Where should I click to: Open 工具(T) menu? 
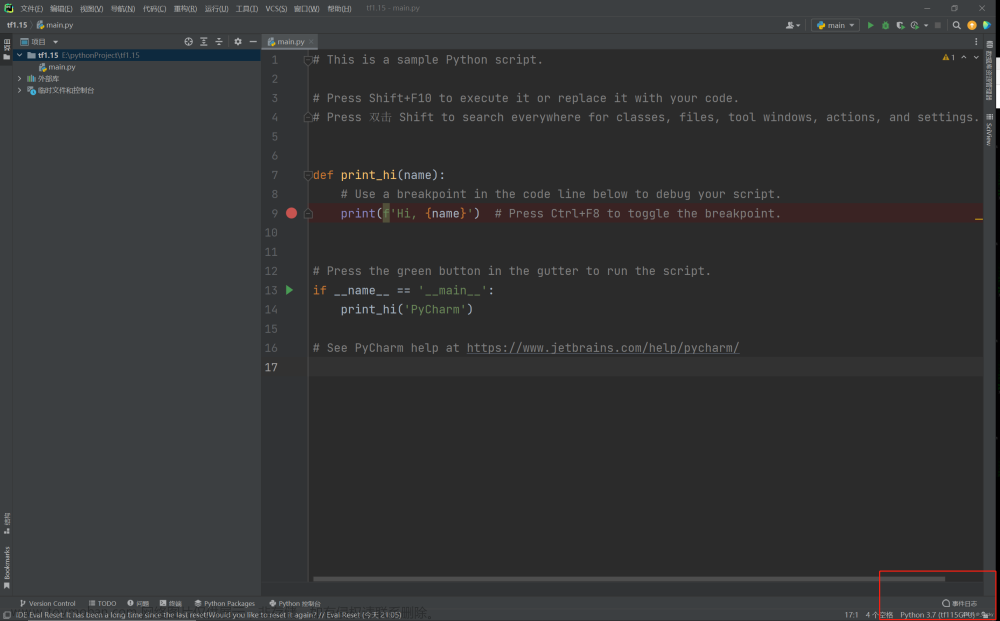coord(247,8)
